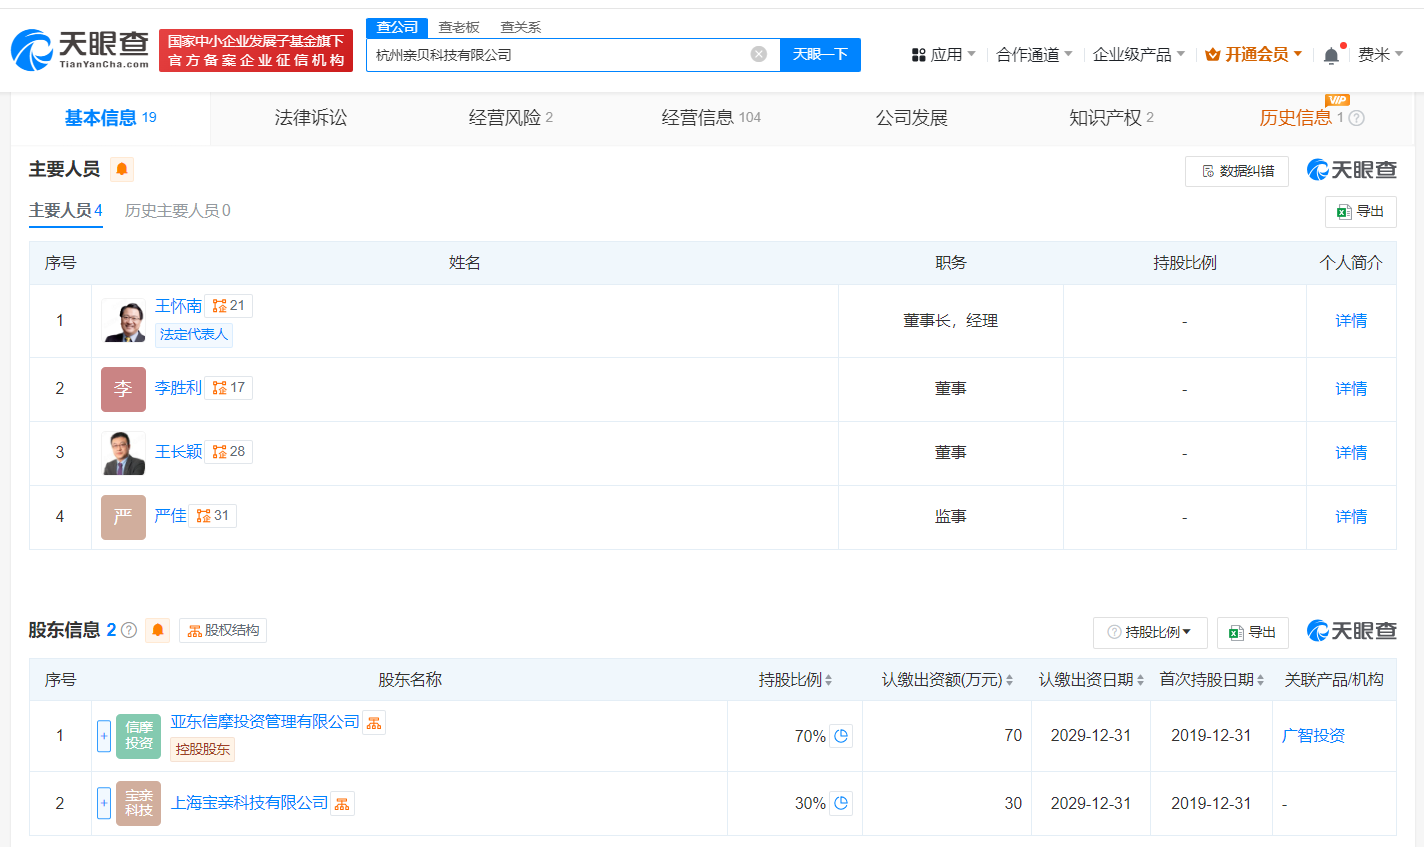Switch to the 经营风险 tab
Image resolution: width=1424 pixels, height=847 pixels.
click(510, 118)
